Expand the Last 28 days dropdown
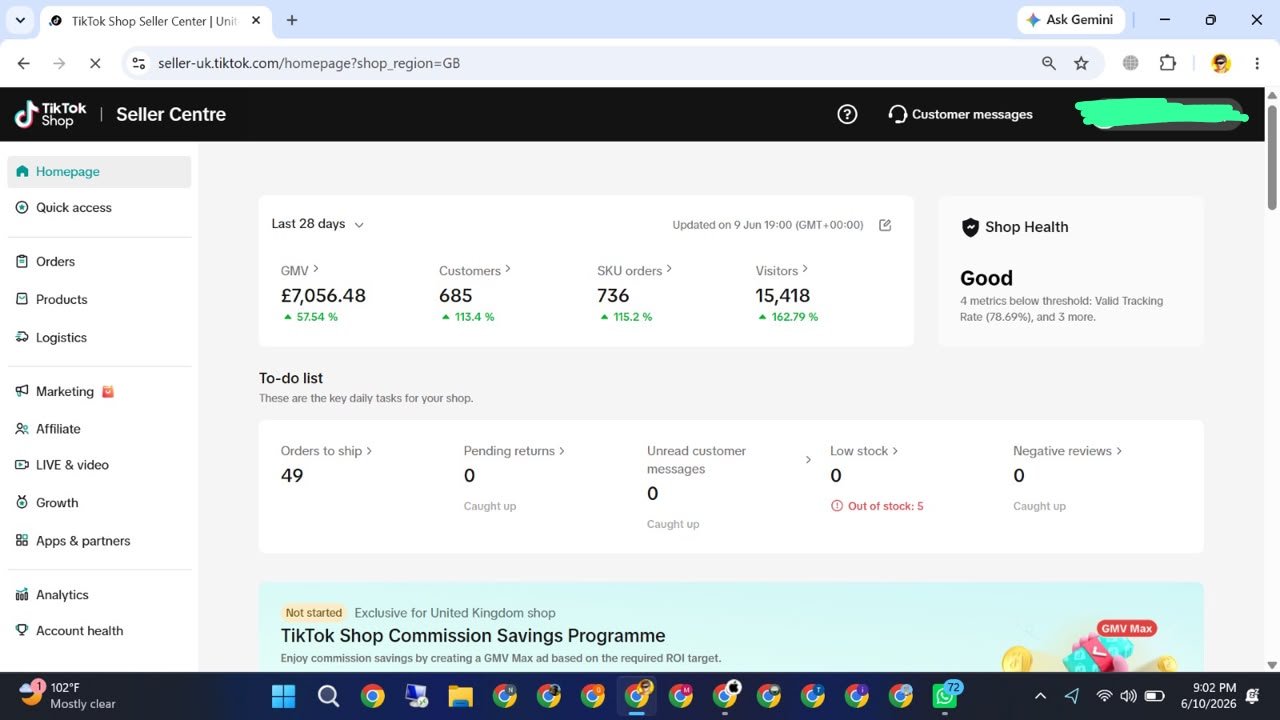Image resolution: width=1280 pixels, height=720 pixels. click(x=318, y=224)
